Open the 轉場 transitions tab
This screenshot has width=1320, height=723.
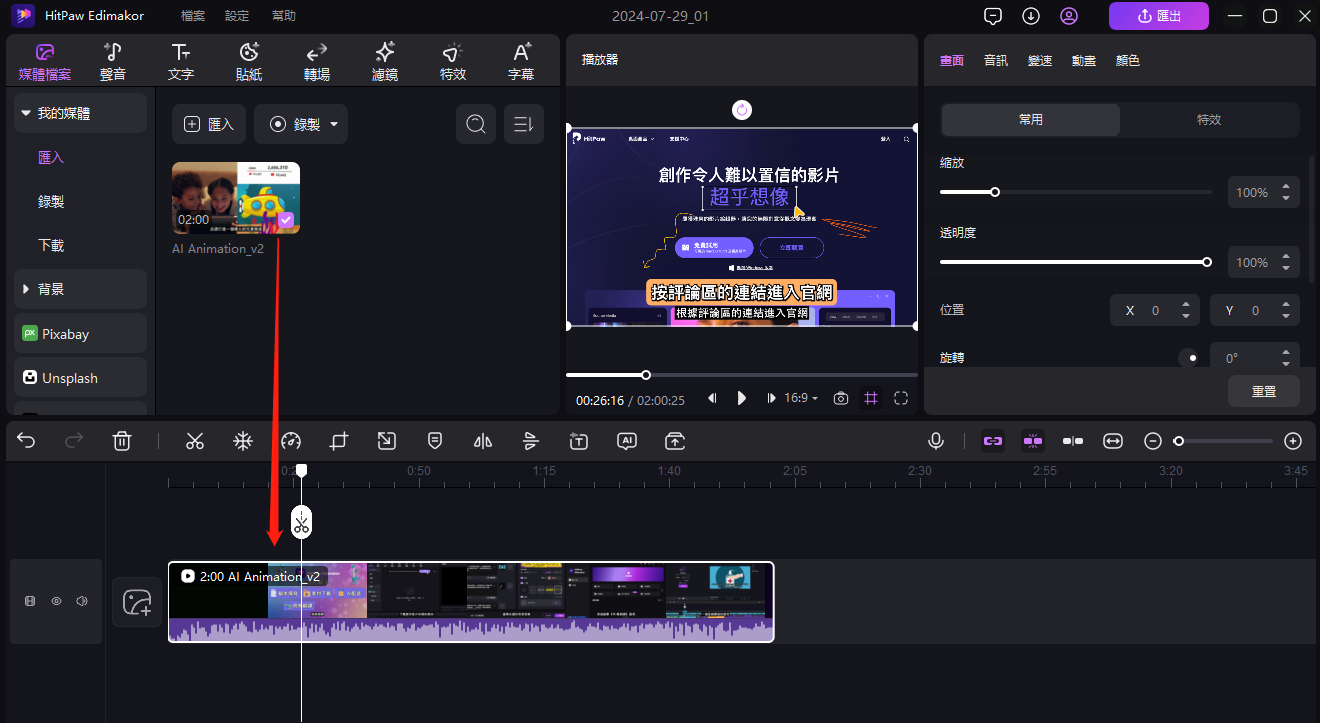(317, 62)
